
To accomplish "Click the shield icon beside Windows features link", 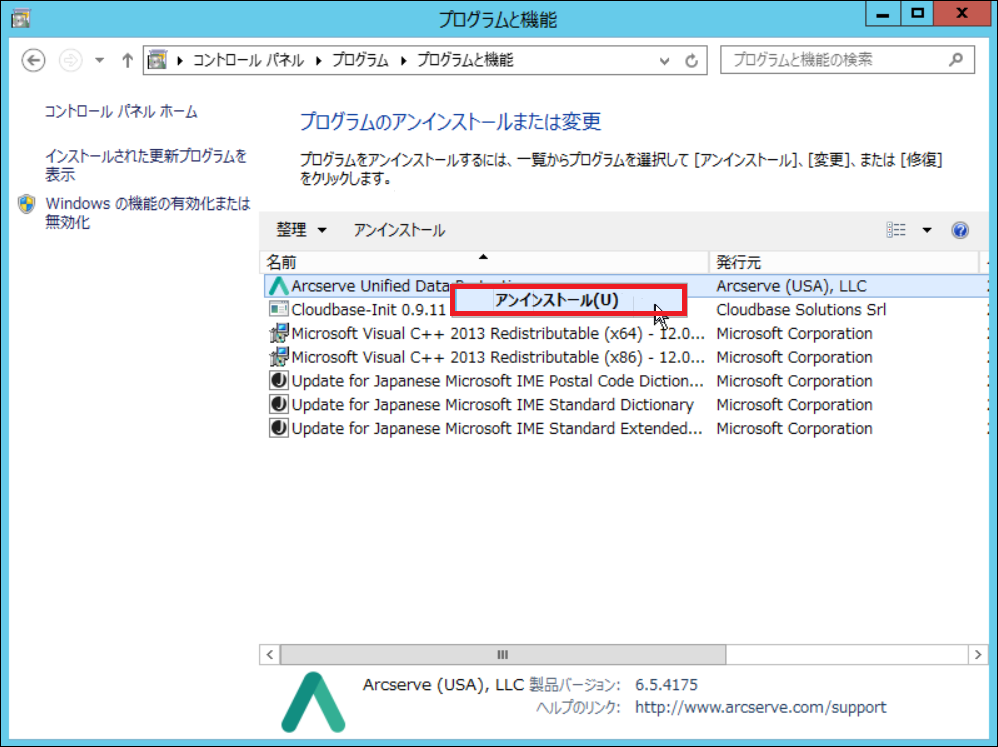I will (x=27, y=204).
